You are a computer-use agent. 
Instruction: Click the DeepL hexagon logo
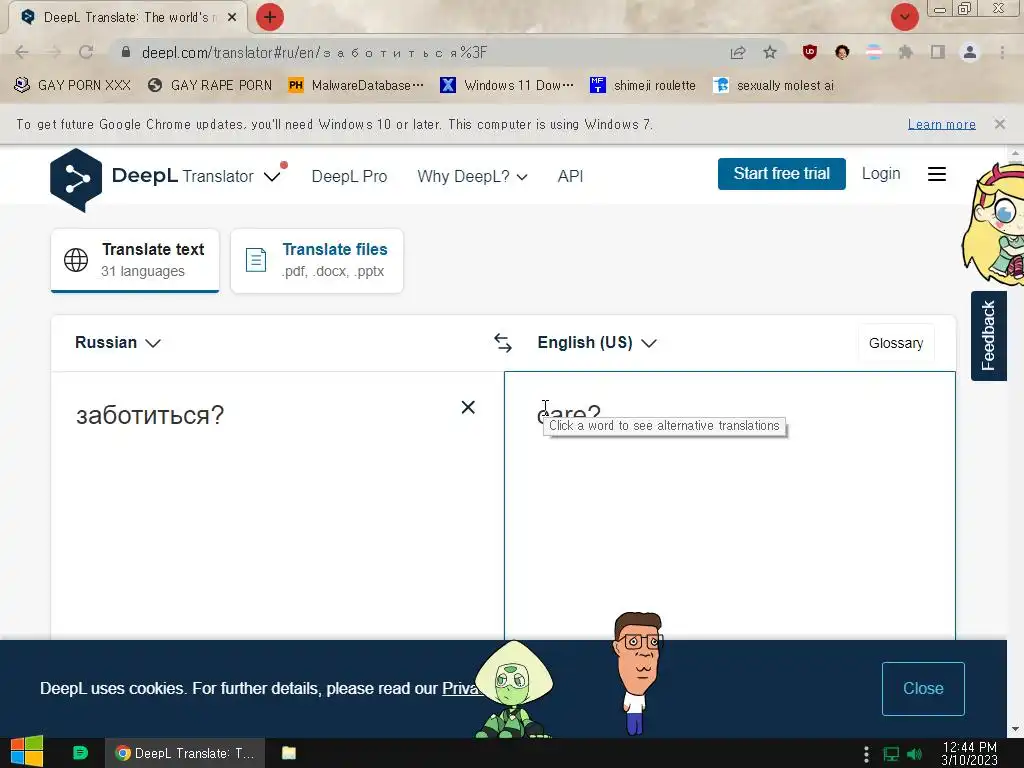click(x=76, y=180)
